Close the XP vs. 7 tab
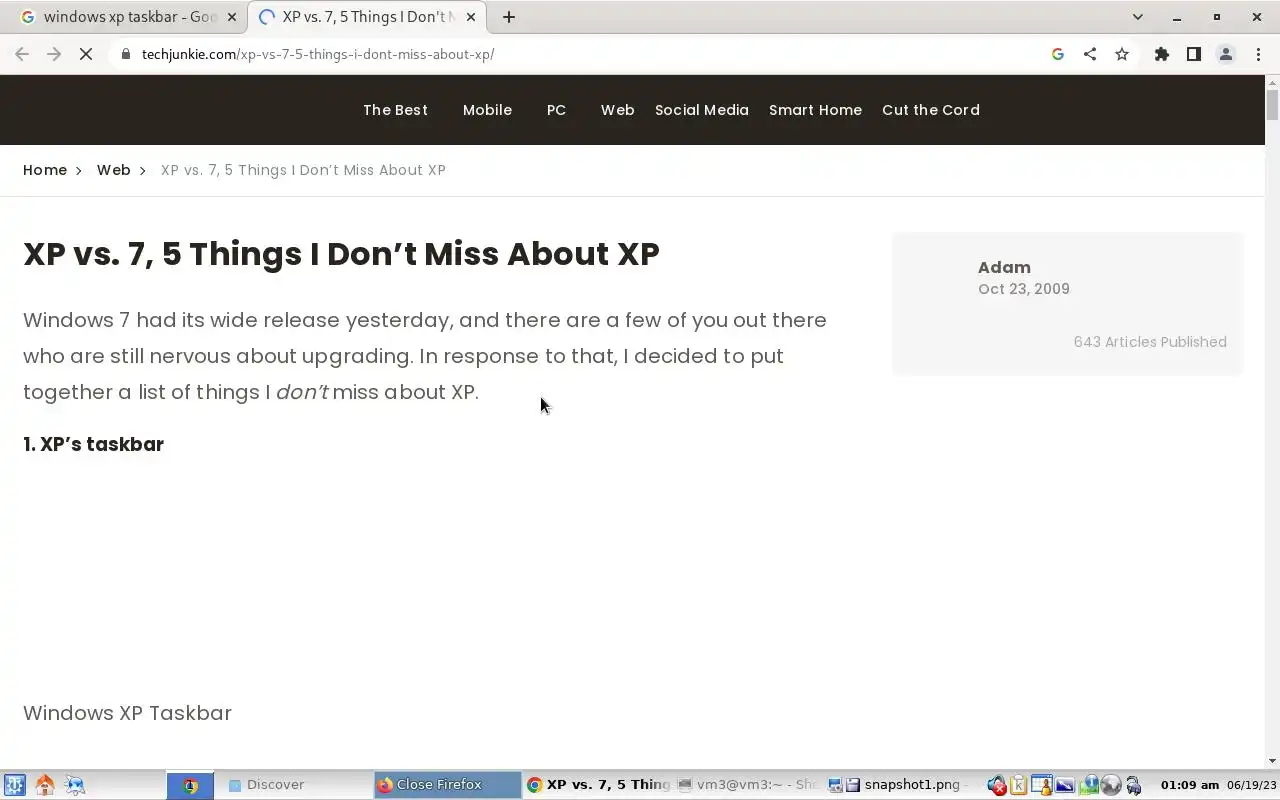The width and height of the screenshot is (1280, 800). coord(471,17)
